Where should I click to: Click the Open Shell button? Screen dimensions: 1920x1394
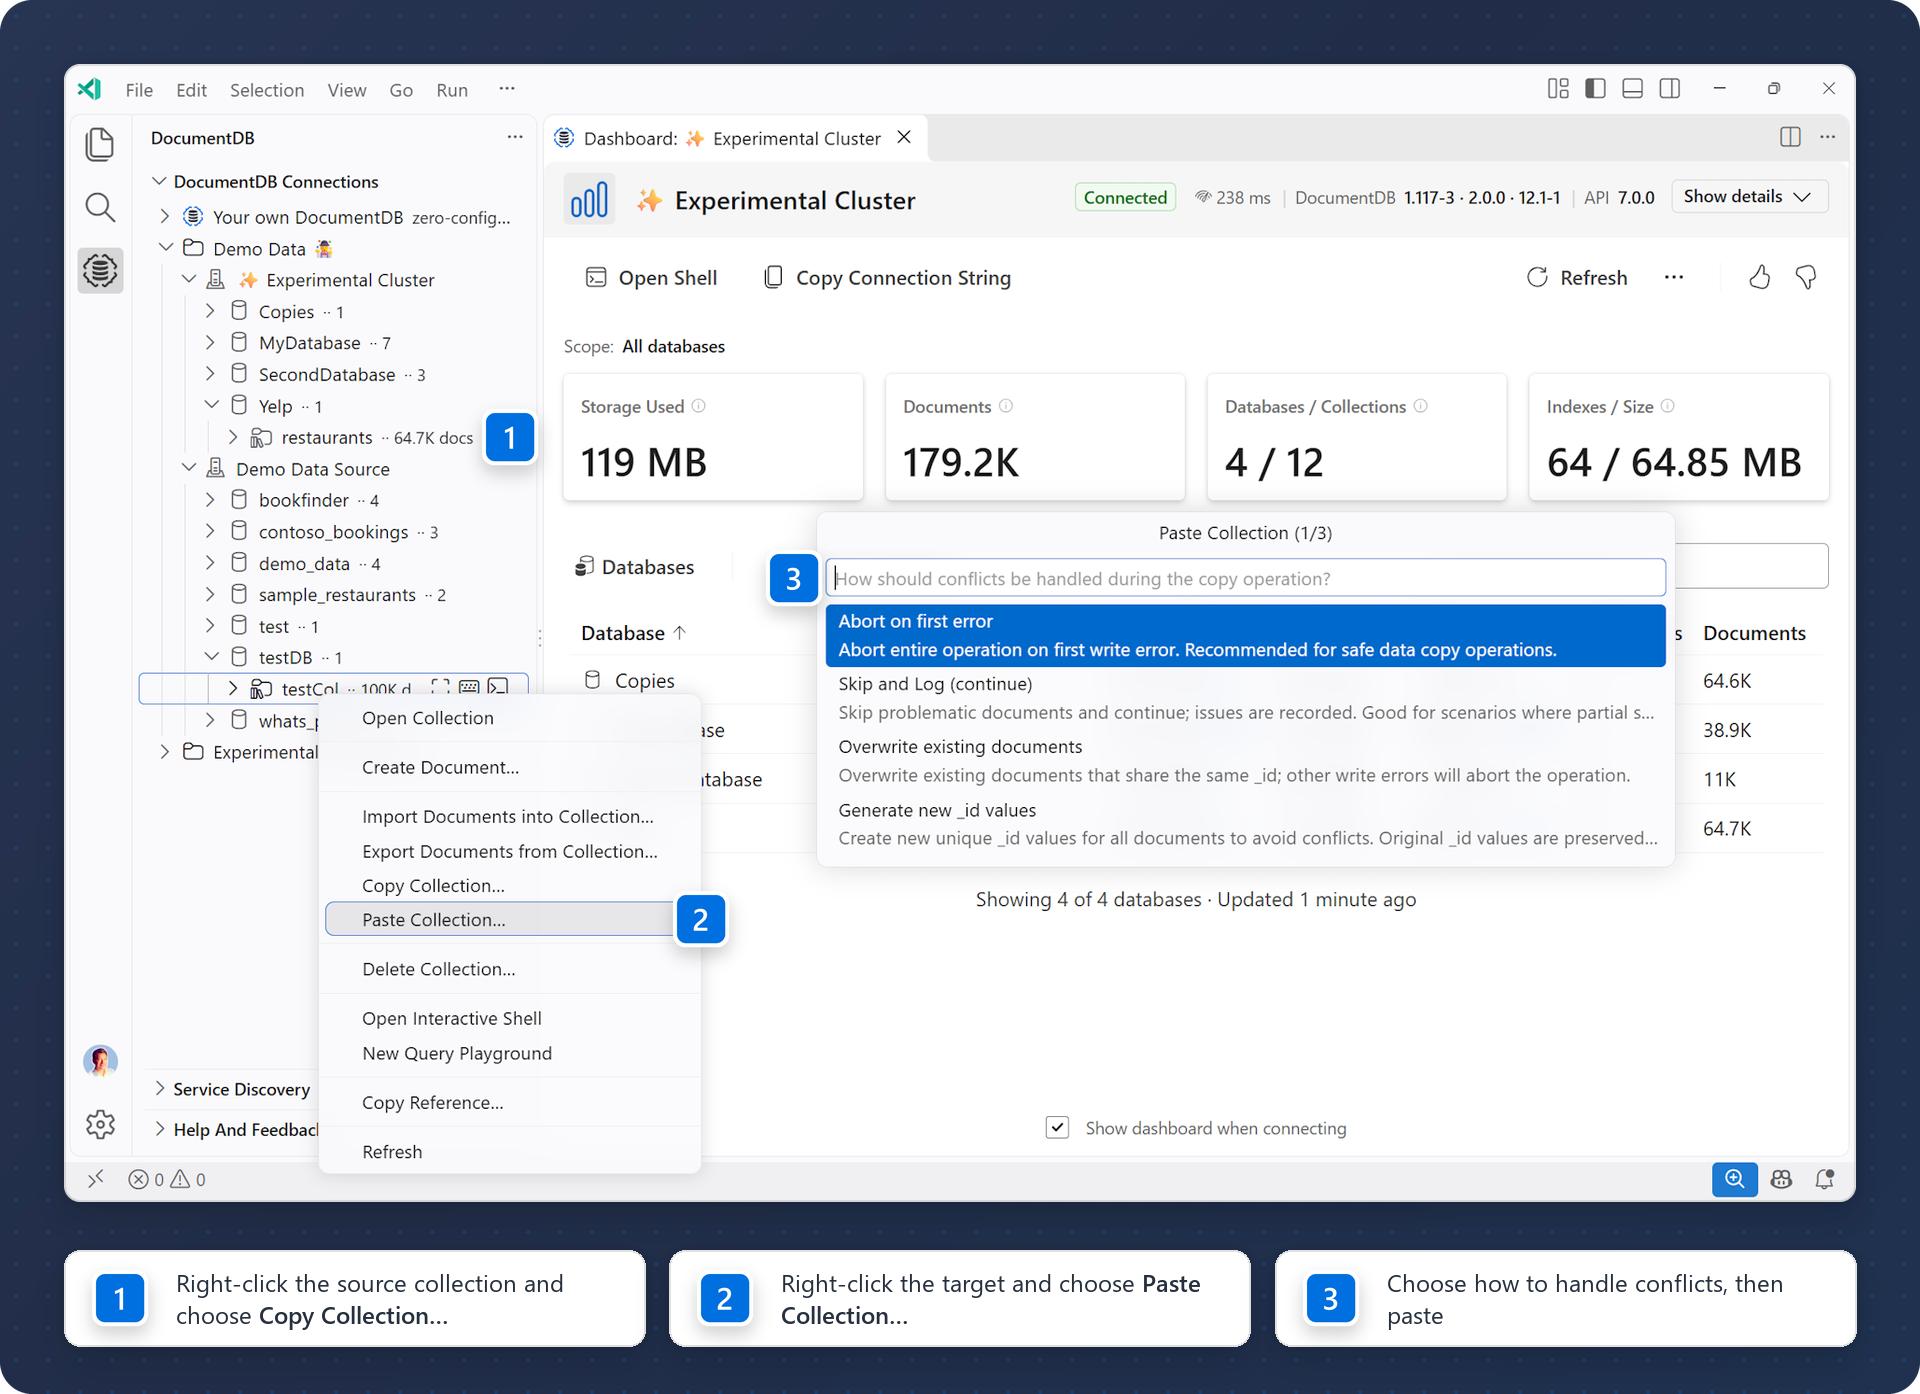click(x=651, y=278)
